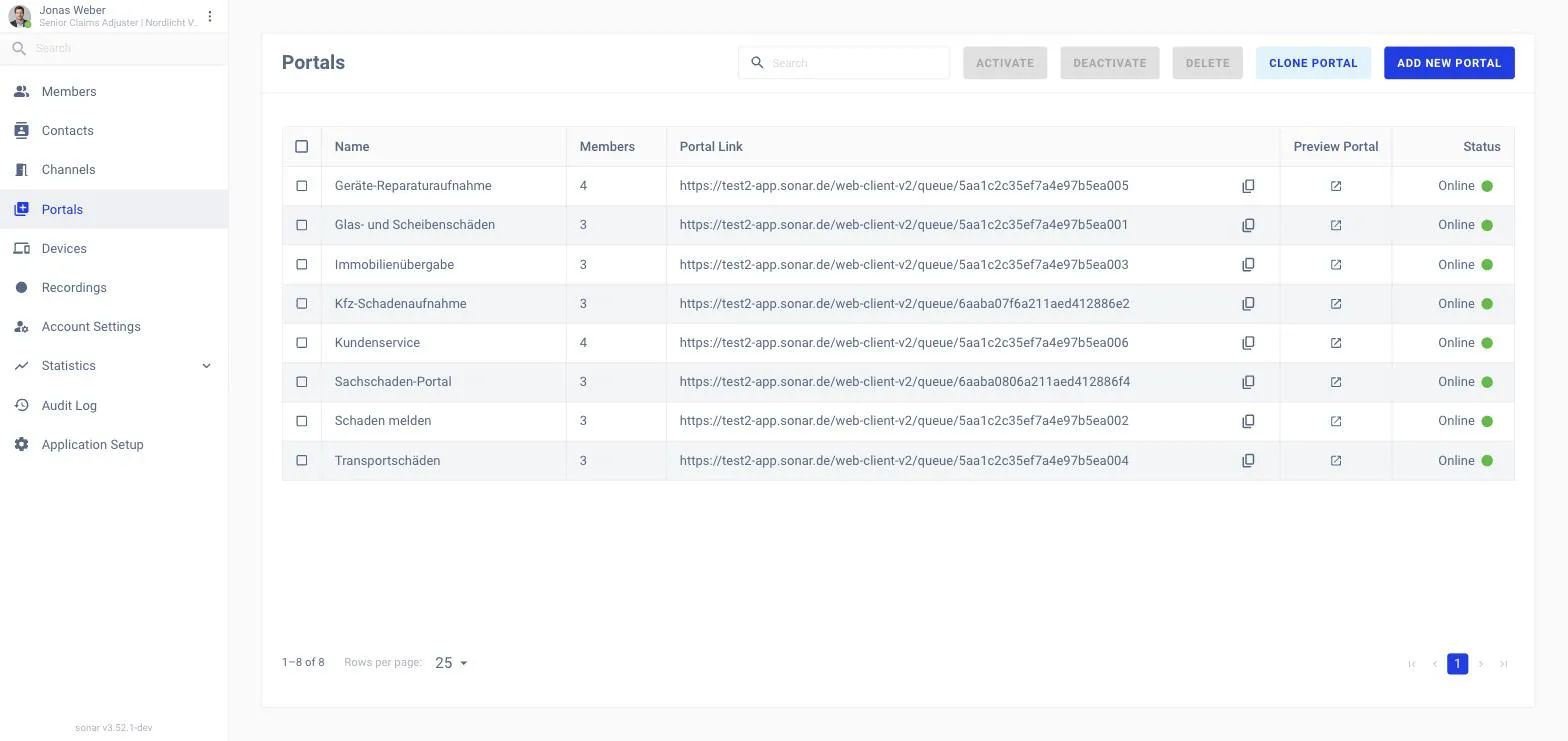
Task: Open preview of Glas- und Scheibenschäden portal
Action: pyautogui.click(x=1336, y=225)
